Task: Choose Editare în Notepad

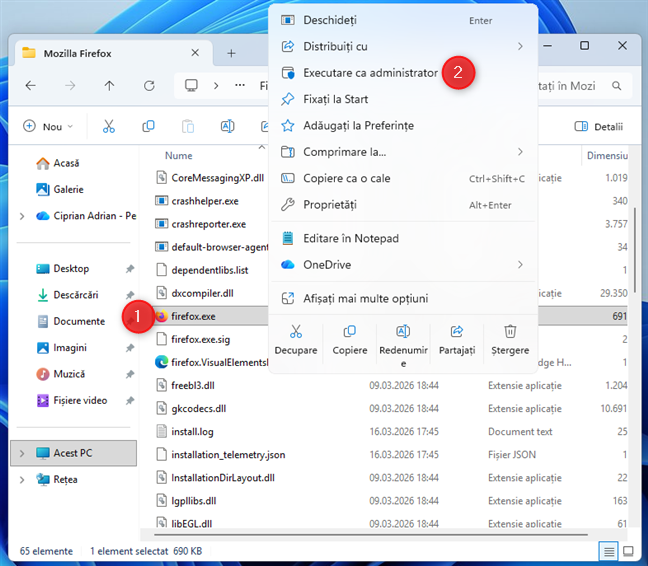Action: (x=403, y=238)
